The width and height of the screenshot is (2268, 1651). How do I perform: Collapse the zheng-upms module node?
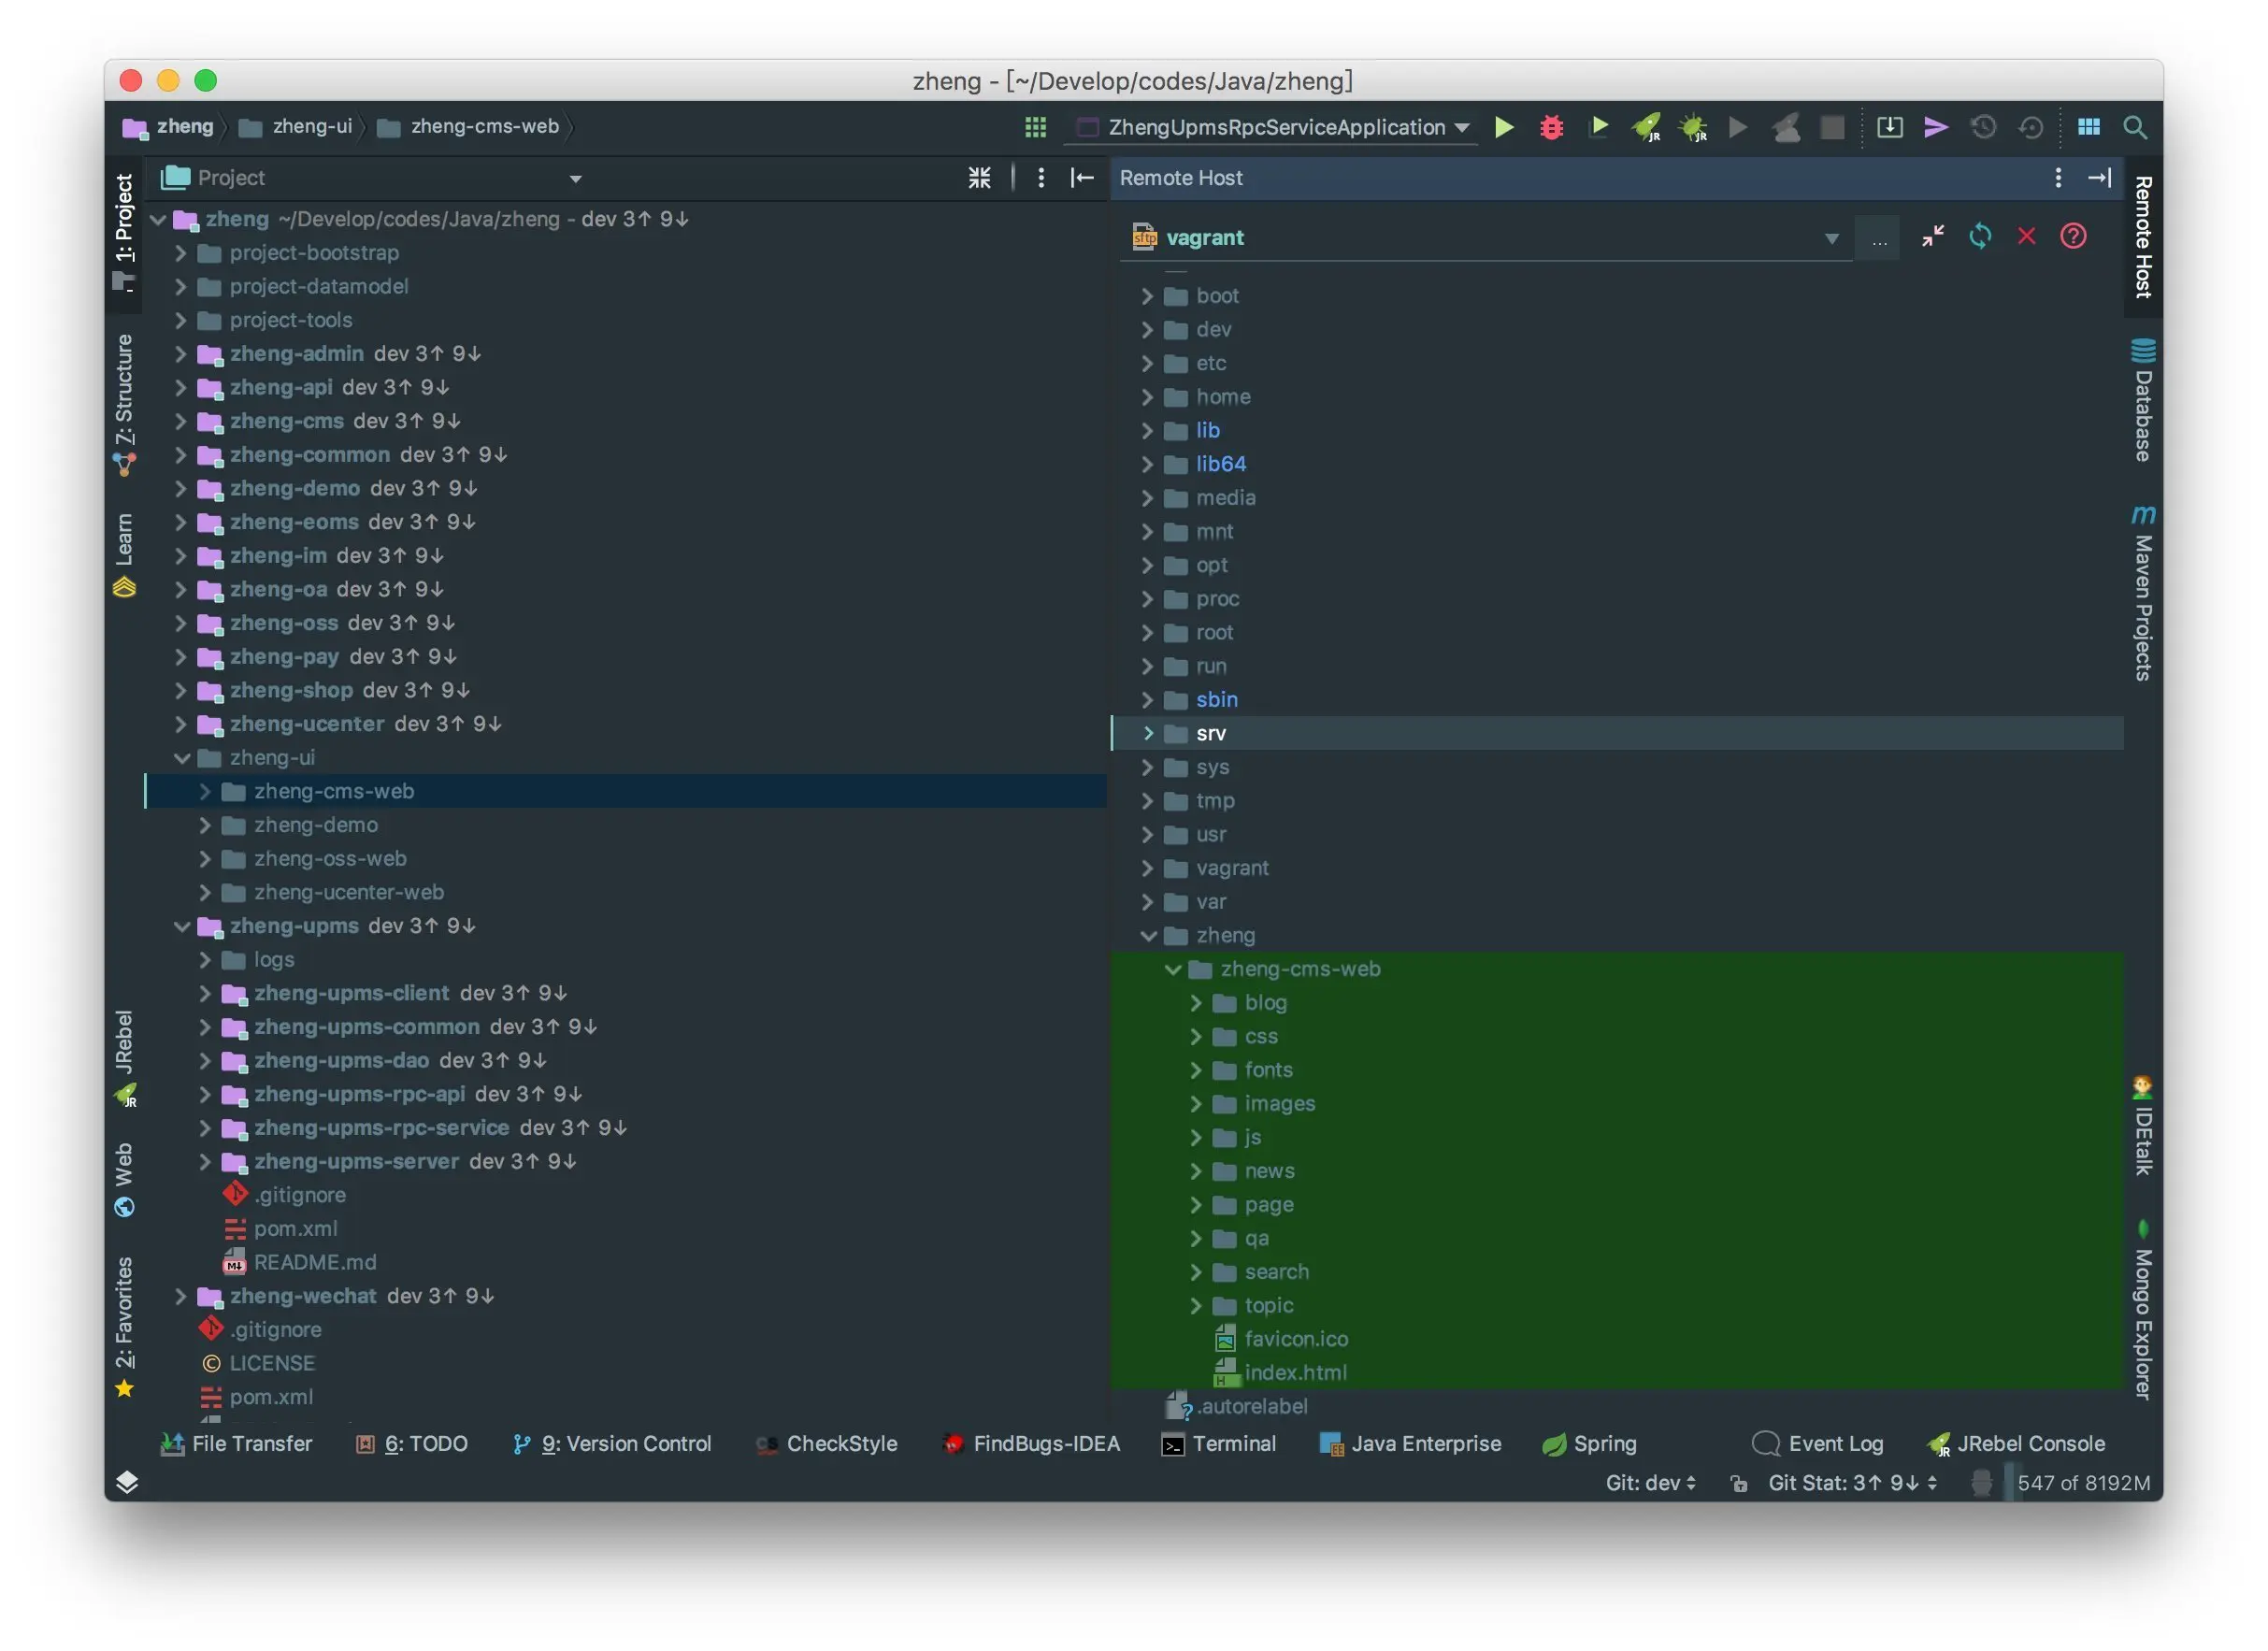point(182,926)
